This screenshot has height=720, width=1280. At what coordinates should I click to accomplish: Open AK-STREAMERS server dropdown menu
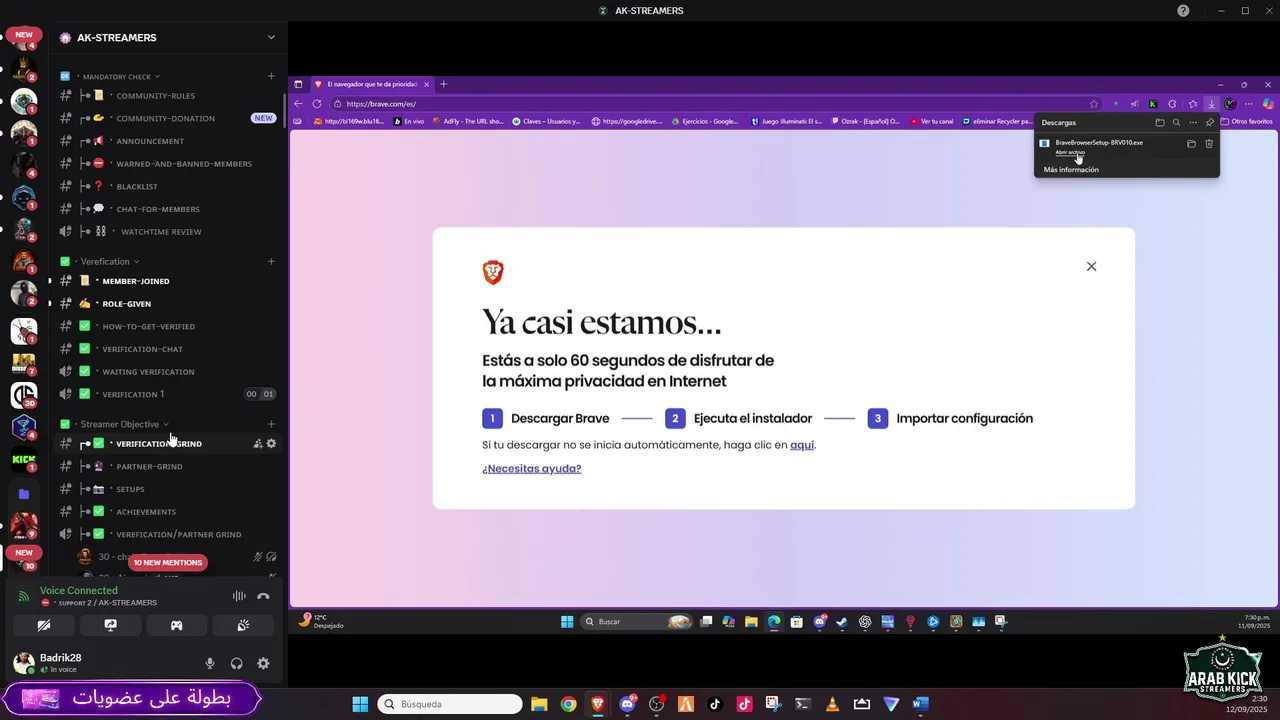pos(271,37)
